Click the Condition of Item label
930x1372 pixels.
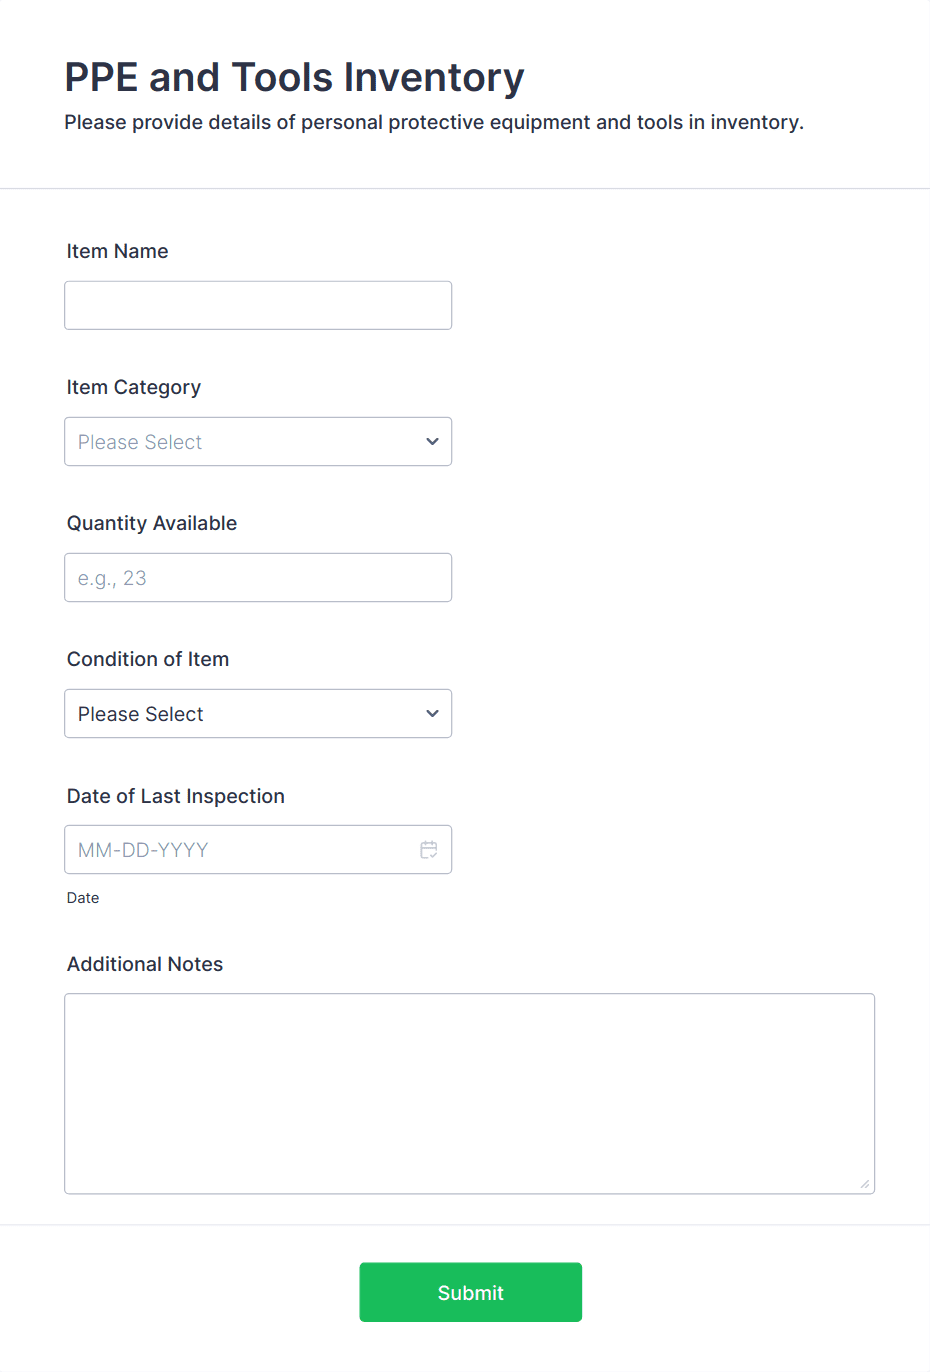click(x=148, y=659)
